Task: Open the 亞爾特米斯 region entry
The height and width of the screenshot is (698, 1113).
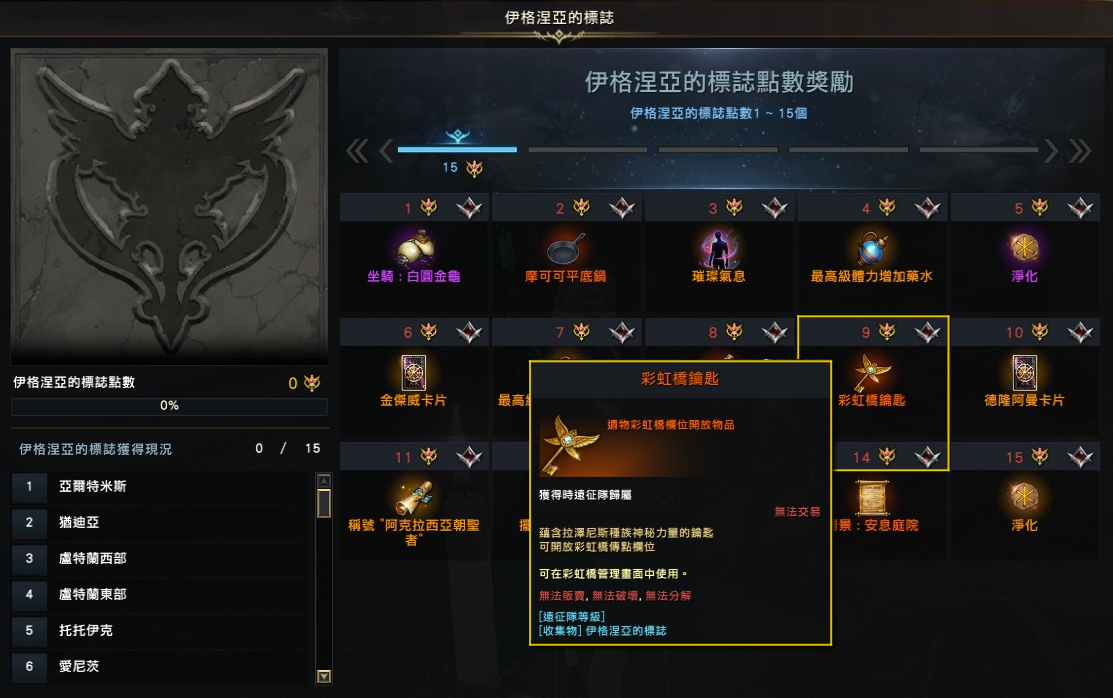Action: pos(162,486)
